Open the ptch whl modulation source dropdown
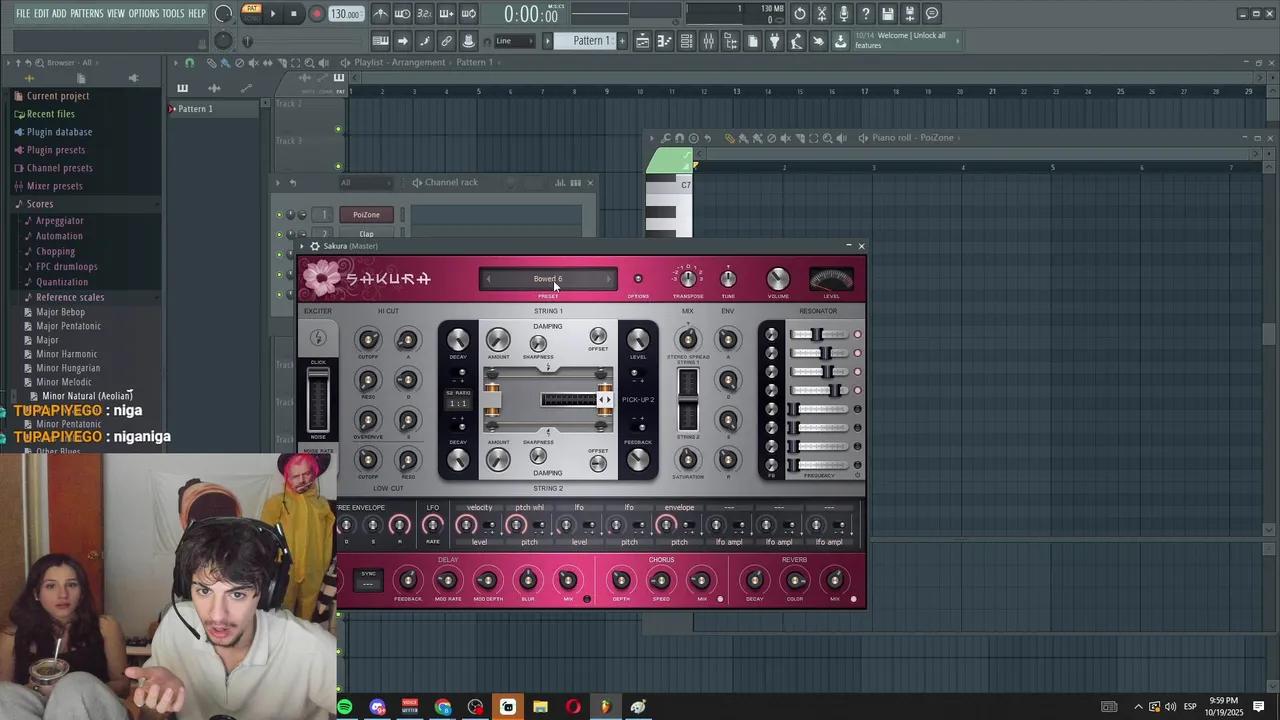 529,507
